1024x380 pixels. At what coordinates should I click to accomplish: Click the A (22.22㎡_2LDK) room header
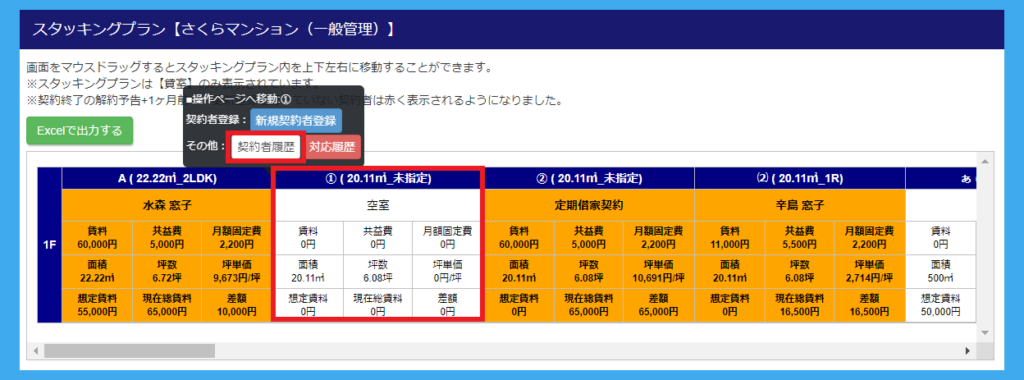(x=166, y=178)
